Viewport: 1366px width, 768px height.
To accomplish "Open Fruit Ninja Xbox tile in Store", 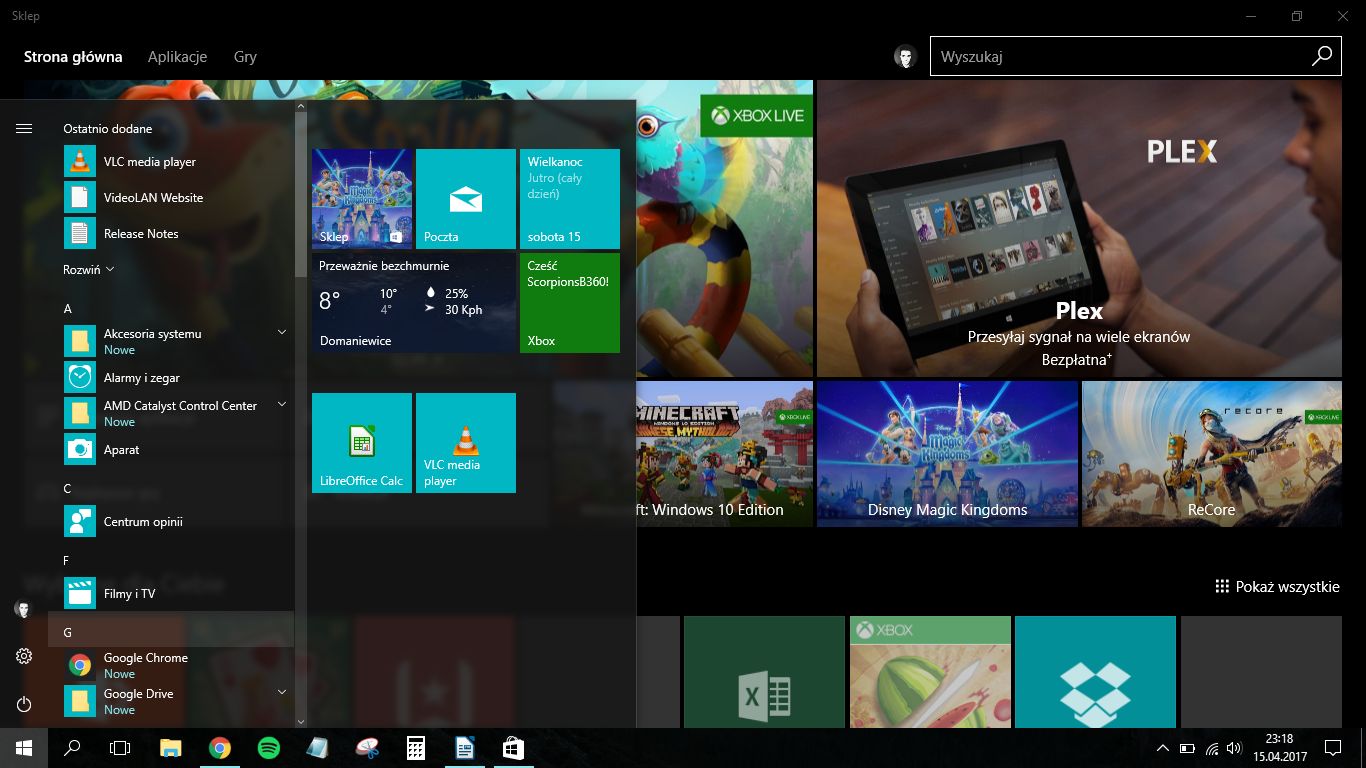I will 930,672.
